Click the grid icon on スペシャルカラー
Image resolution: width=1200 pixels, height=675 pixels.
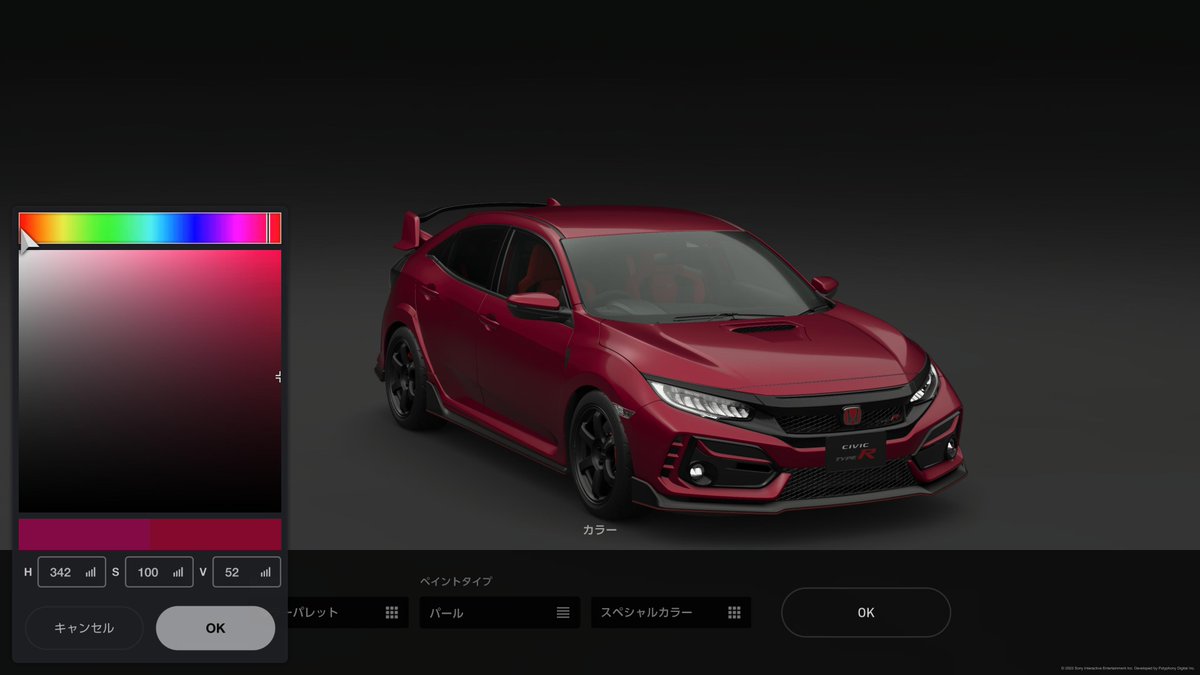(x=734, y=612)
